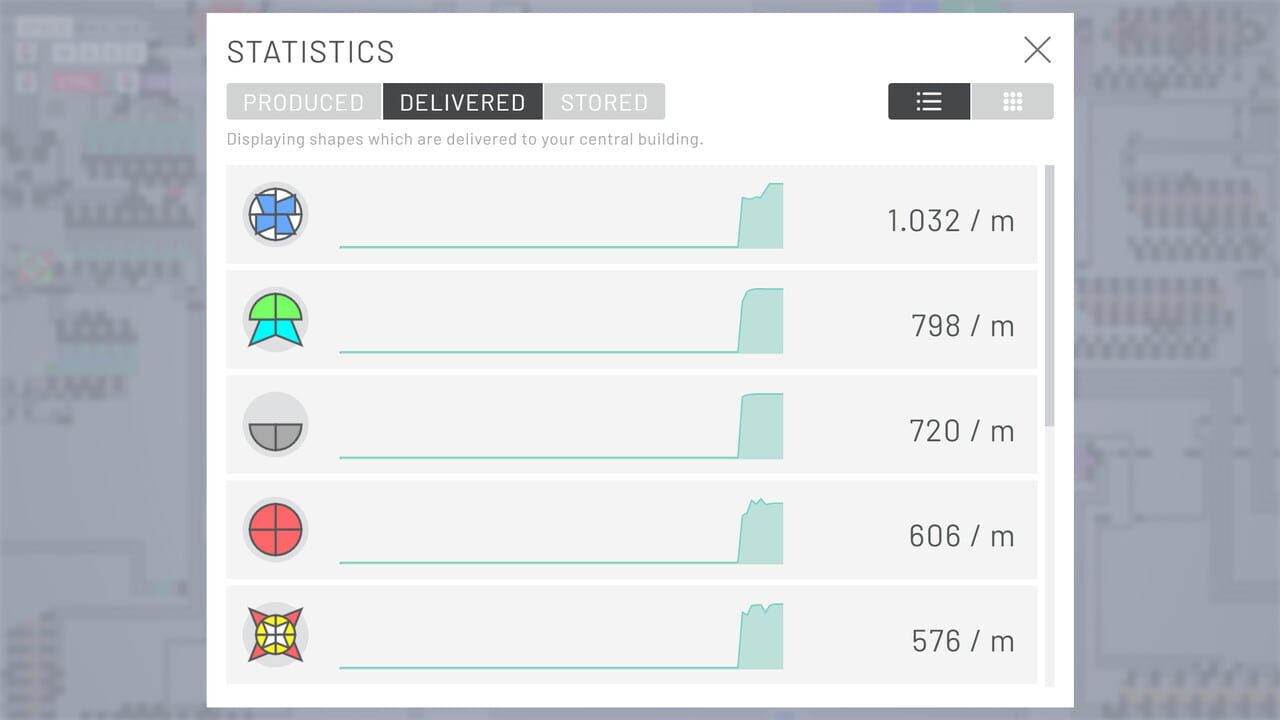
Task: Click the Statistics dialog title
Action: click(311, 52)
